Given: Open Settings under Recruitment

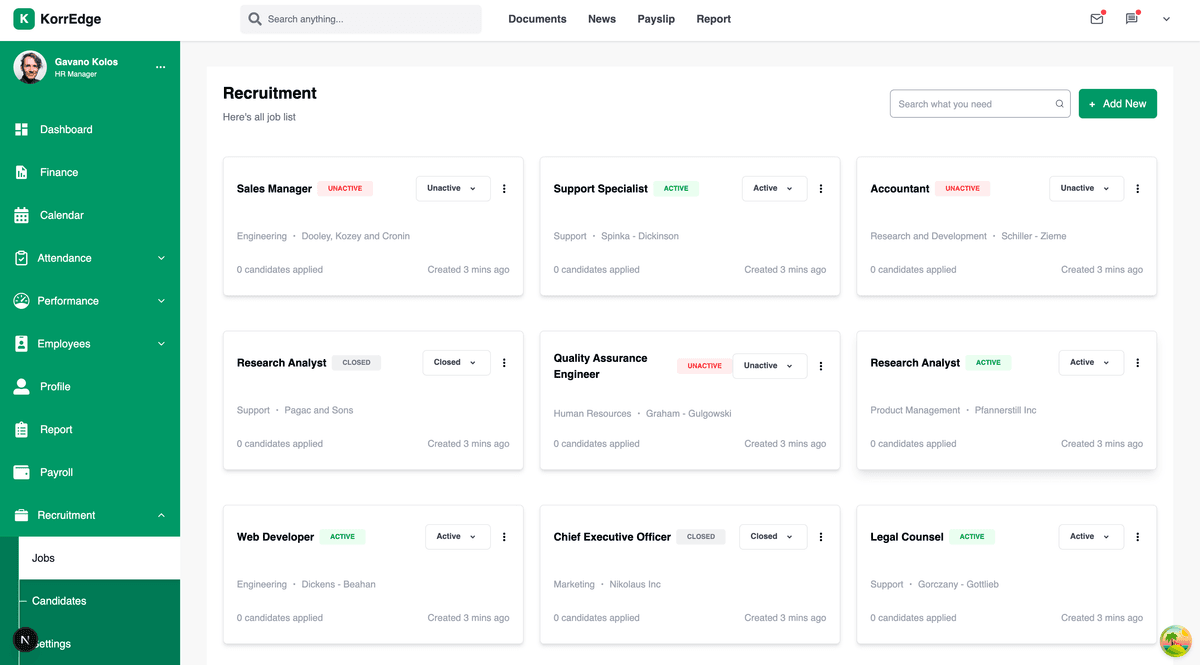Looking at the screenshot, I should pyautogui.click(x=52, y=643).
